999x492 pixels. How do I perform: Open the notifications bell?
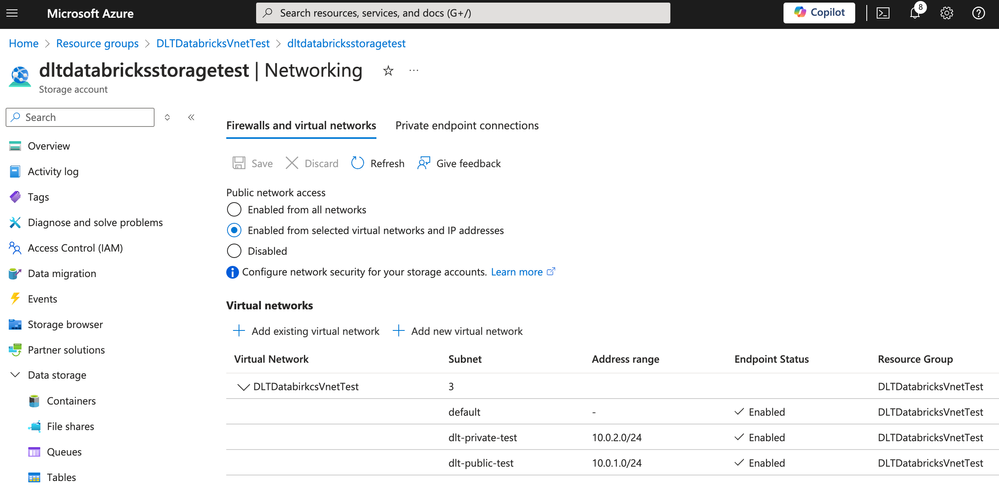click(x=916, y=13)
